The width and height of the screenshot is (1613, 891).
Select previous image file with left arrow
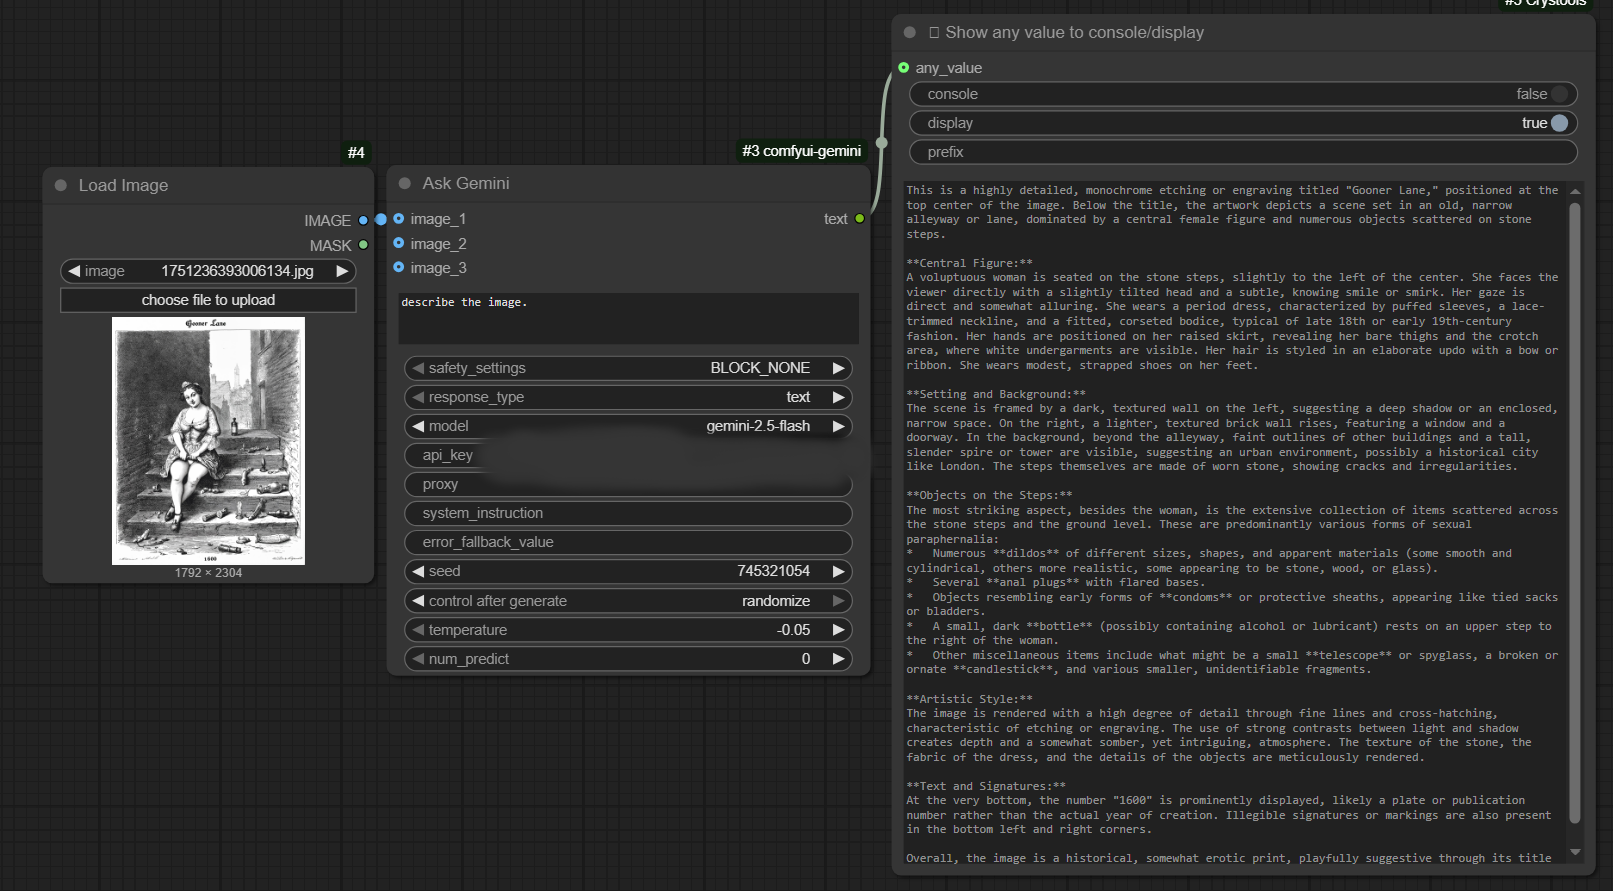click(74, 271)
